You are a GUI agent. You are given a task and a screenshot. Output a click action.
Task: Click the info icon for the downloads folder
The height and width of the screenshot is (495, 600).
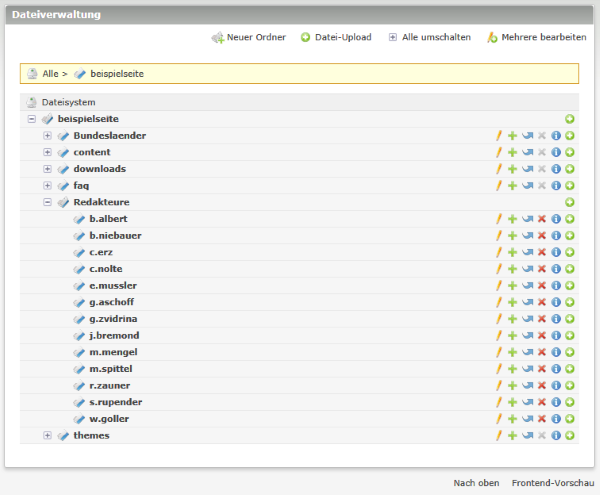click(556, 169)
